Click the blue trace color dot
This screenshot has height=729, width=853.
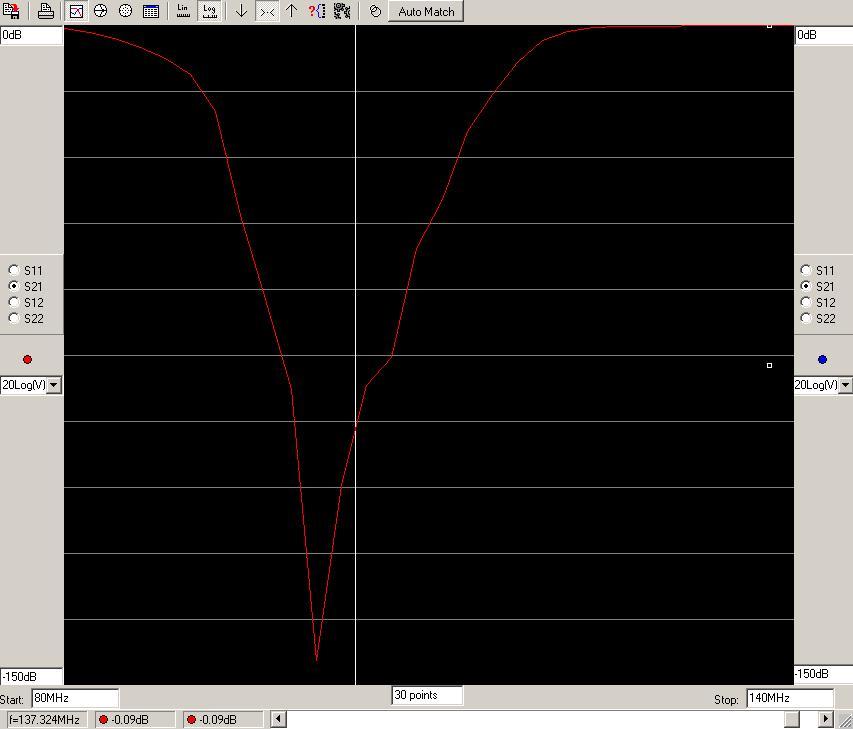point(822,360)
